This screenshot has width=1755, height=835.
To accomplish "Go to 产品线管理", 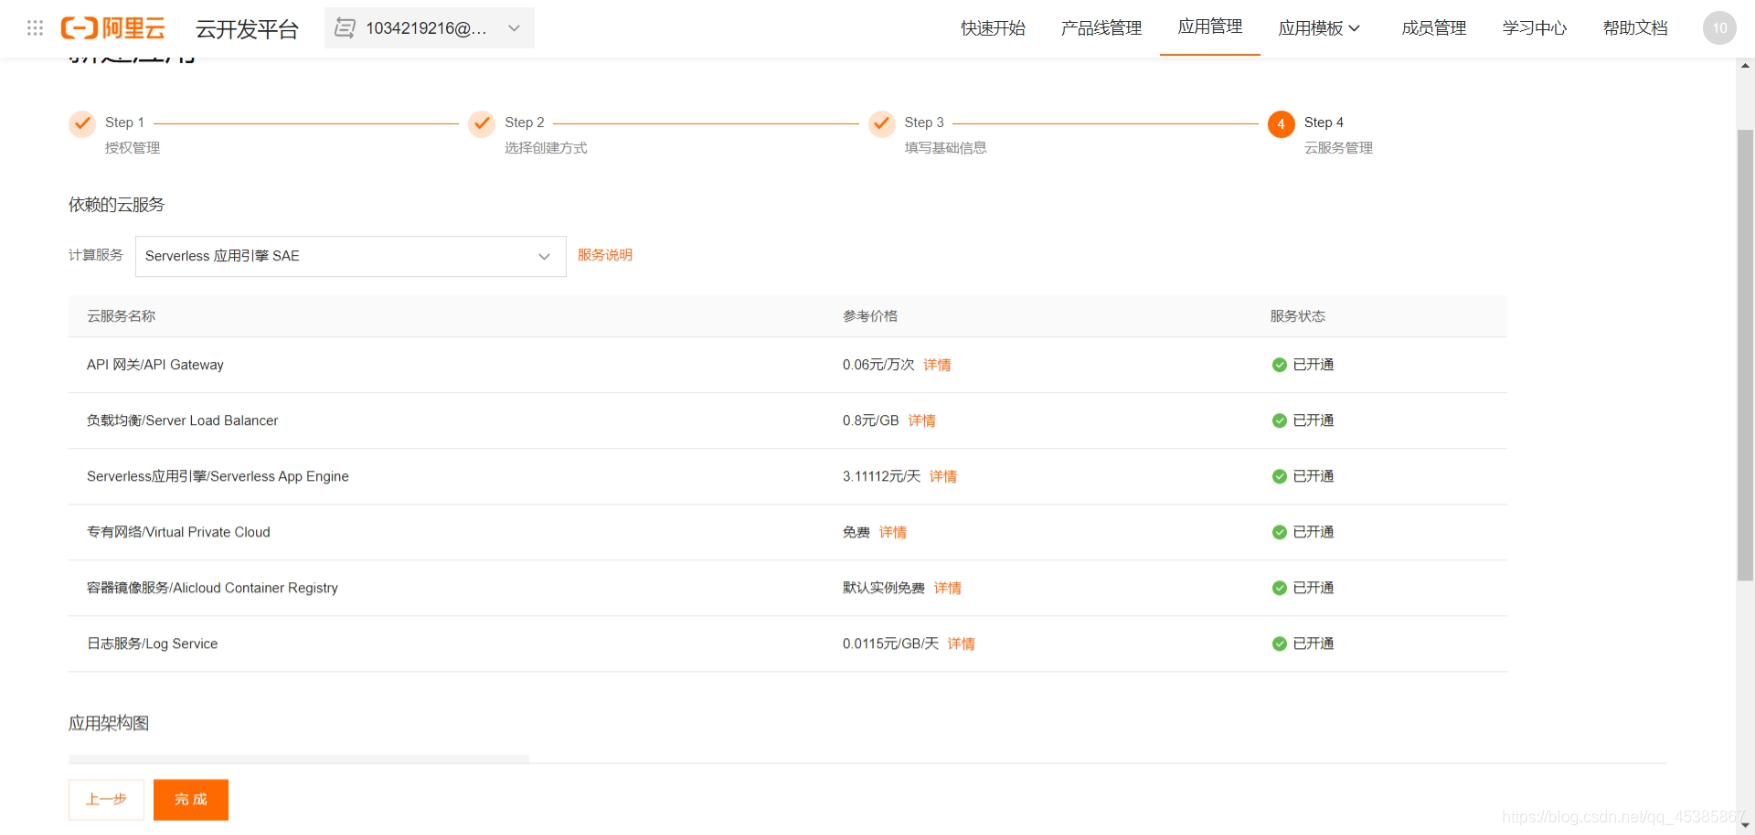I will (x=1101, y=28).
